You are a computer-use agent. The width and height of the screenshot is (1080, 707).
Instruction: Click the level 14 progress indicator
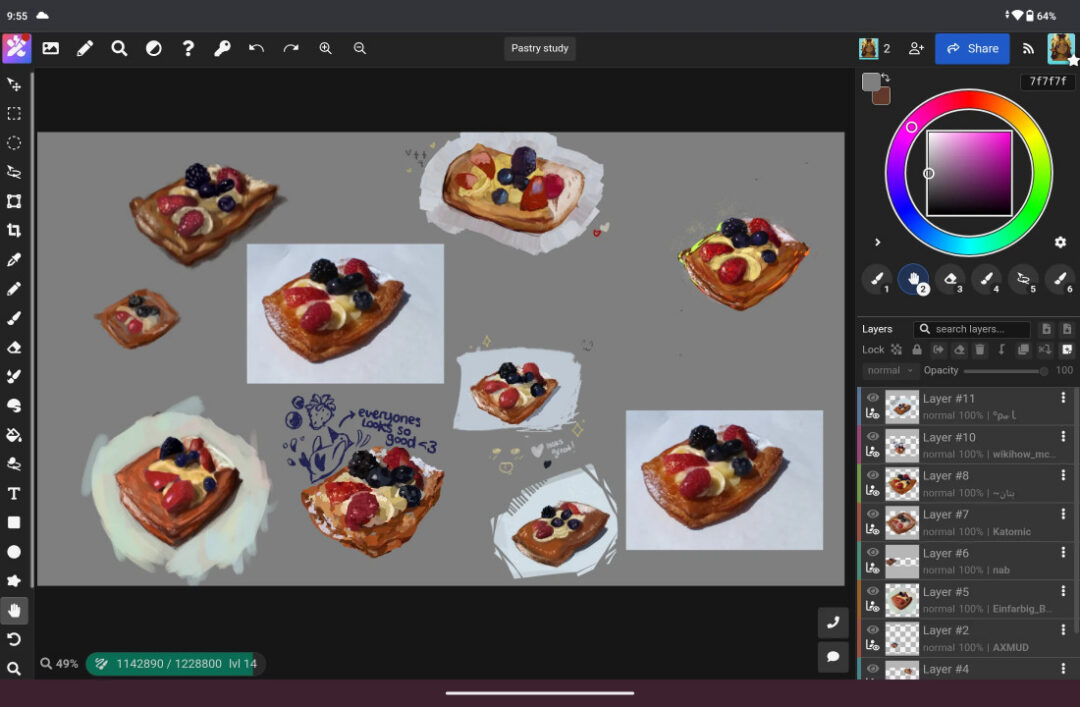[x=175, y=664]
